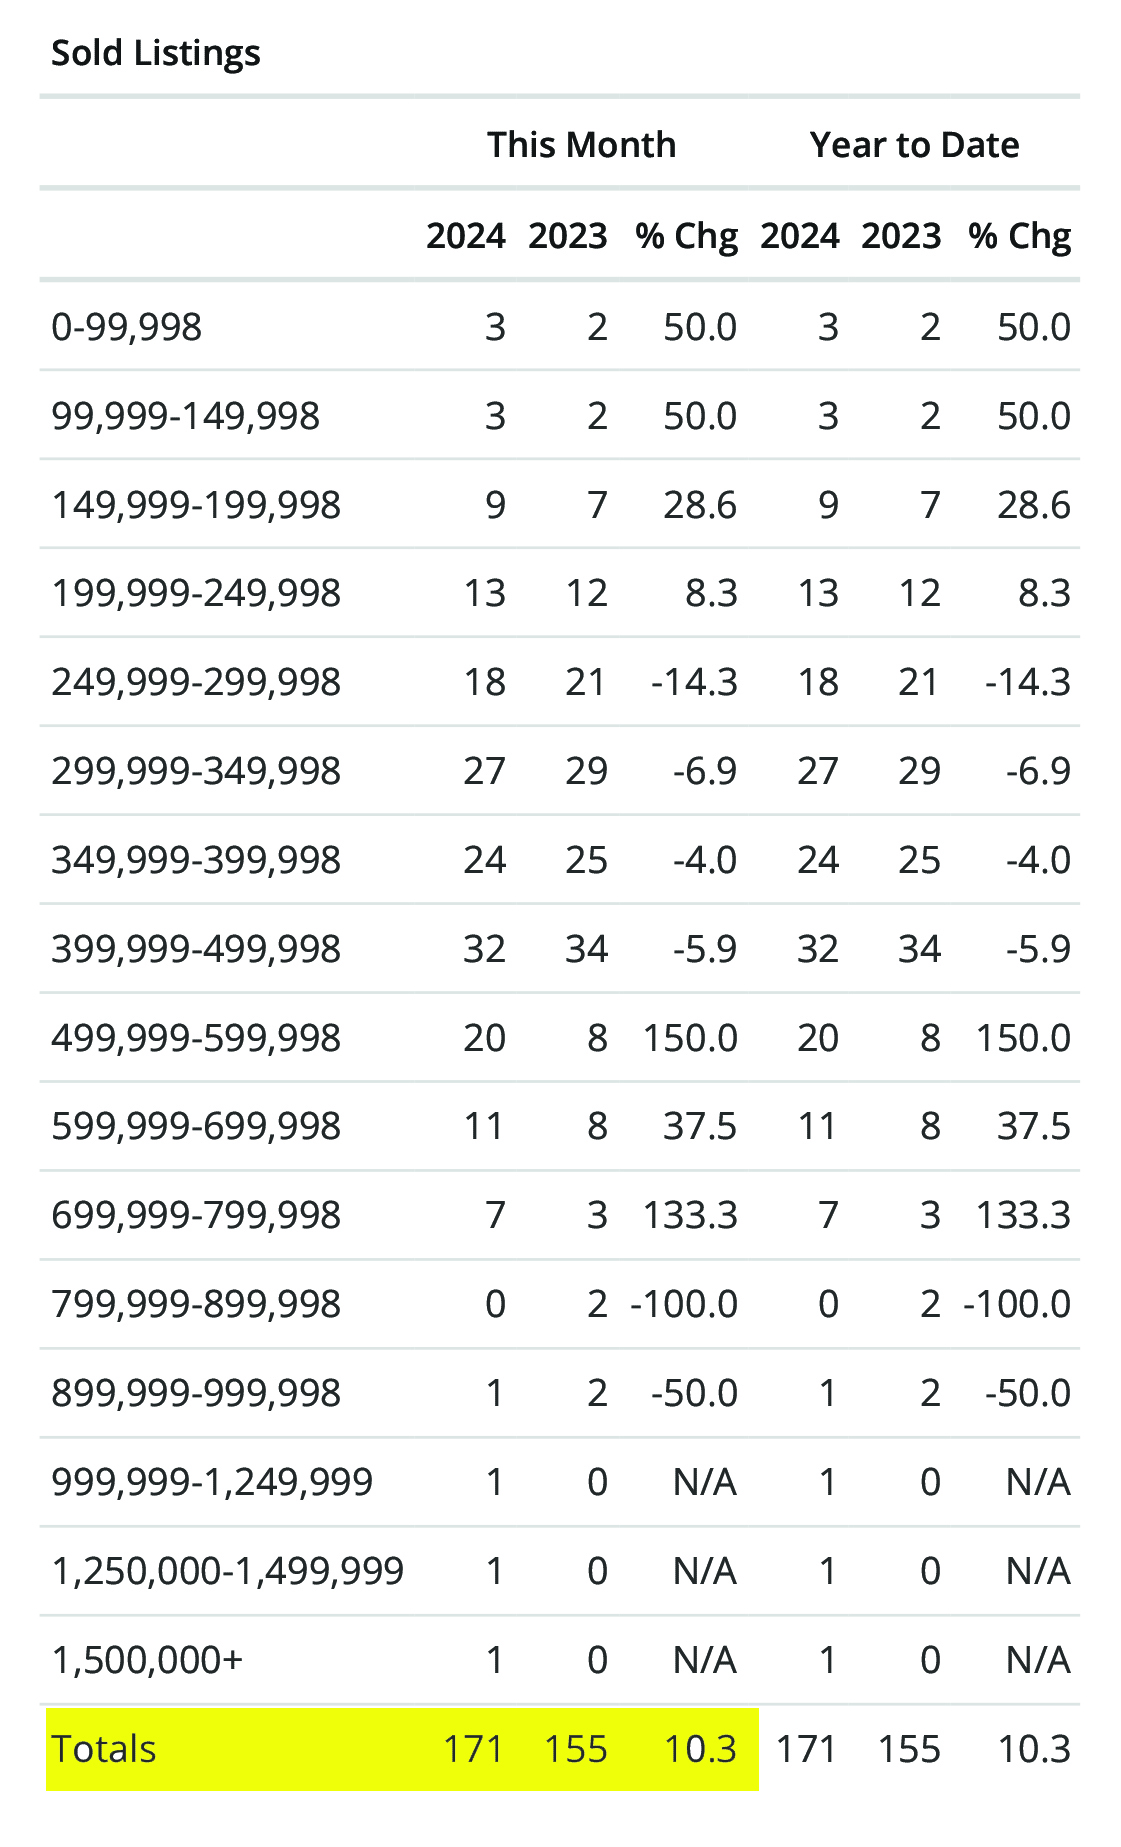The width and height of the screenshot is (1121, 1847).
Task: Select the 0-99,998 price range row label
Action: pos(127,327)
